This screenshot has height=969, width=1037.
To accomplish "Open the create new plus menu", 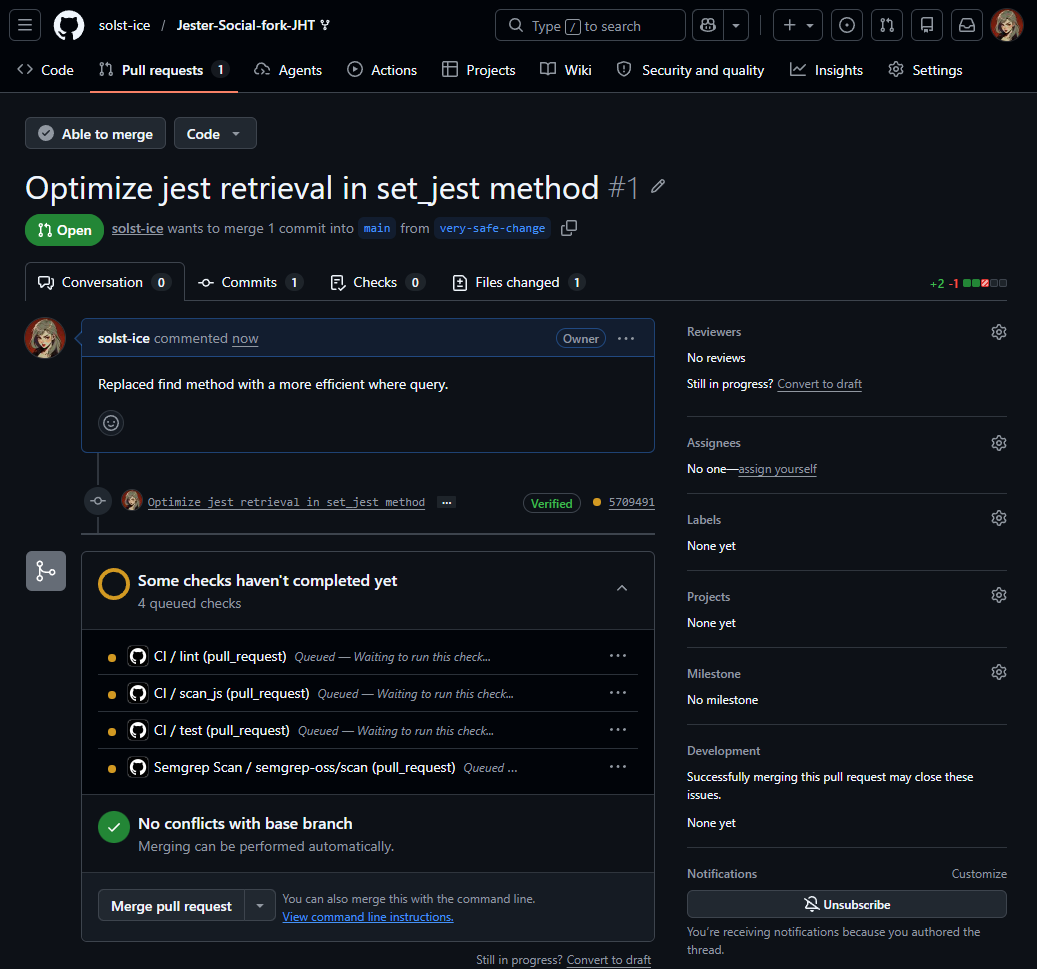I will click(798, 25).
